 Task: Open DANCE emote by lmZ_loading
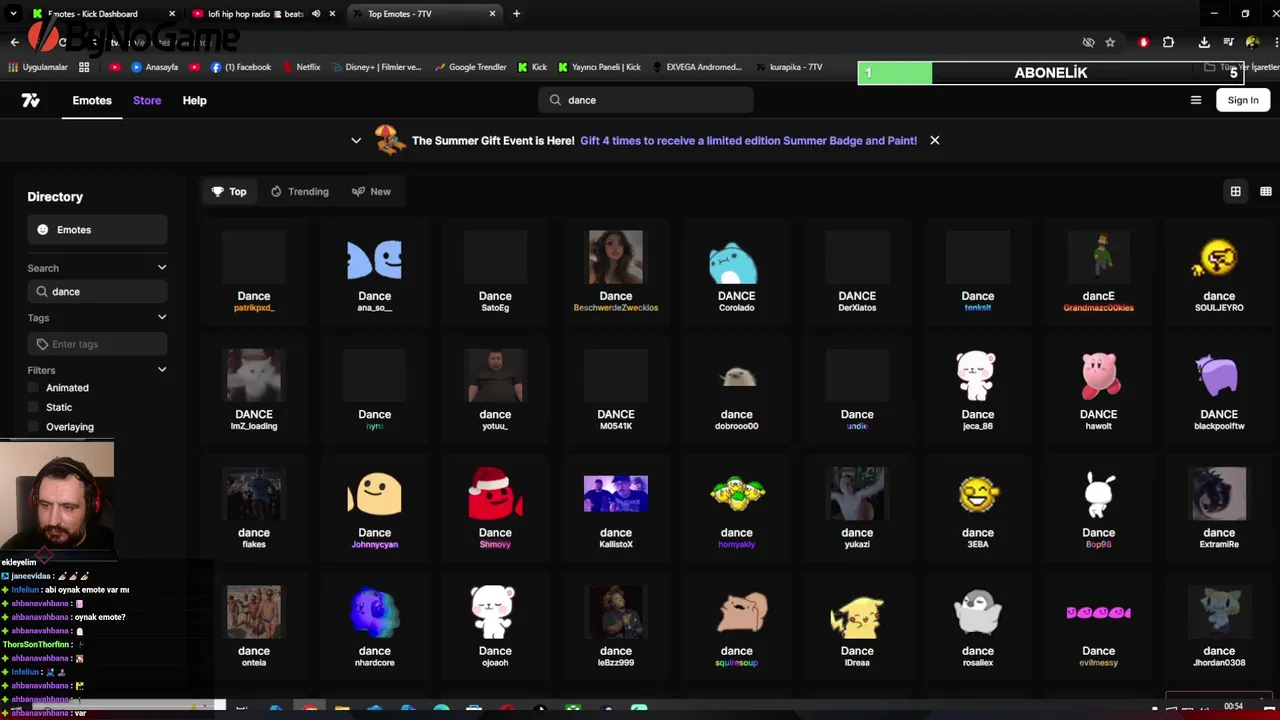254,389
